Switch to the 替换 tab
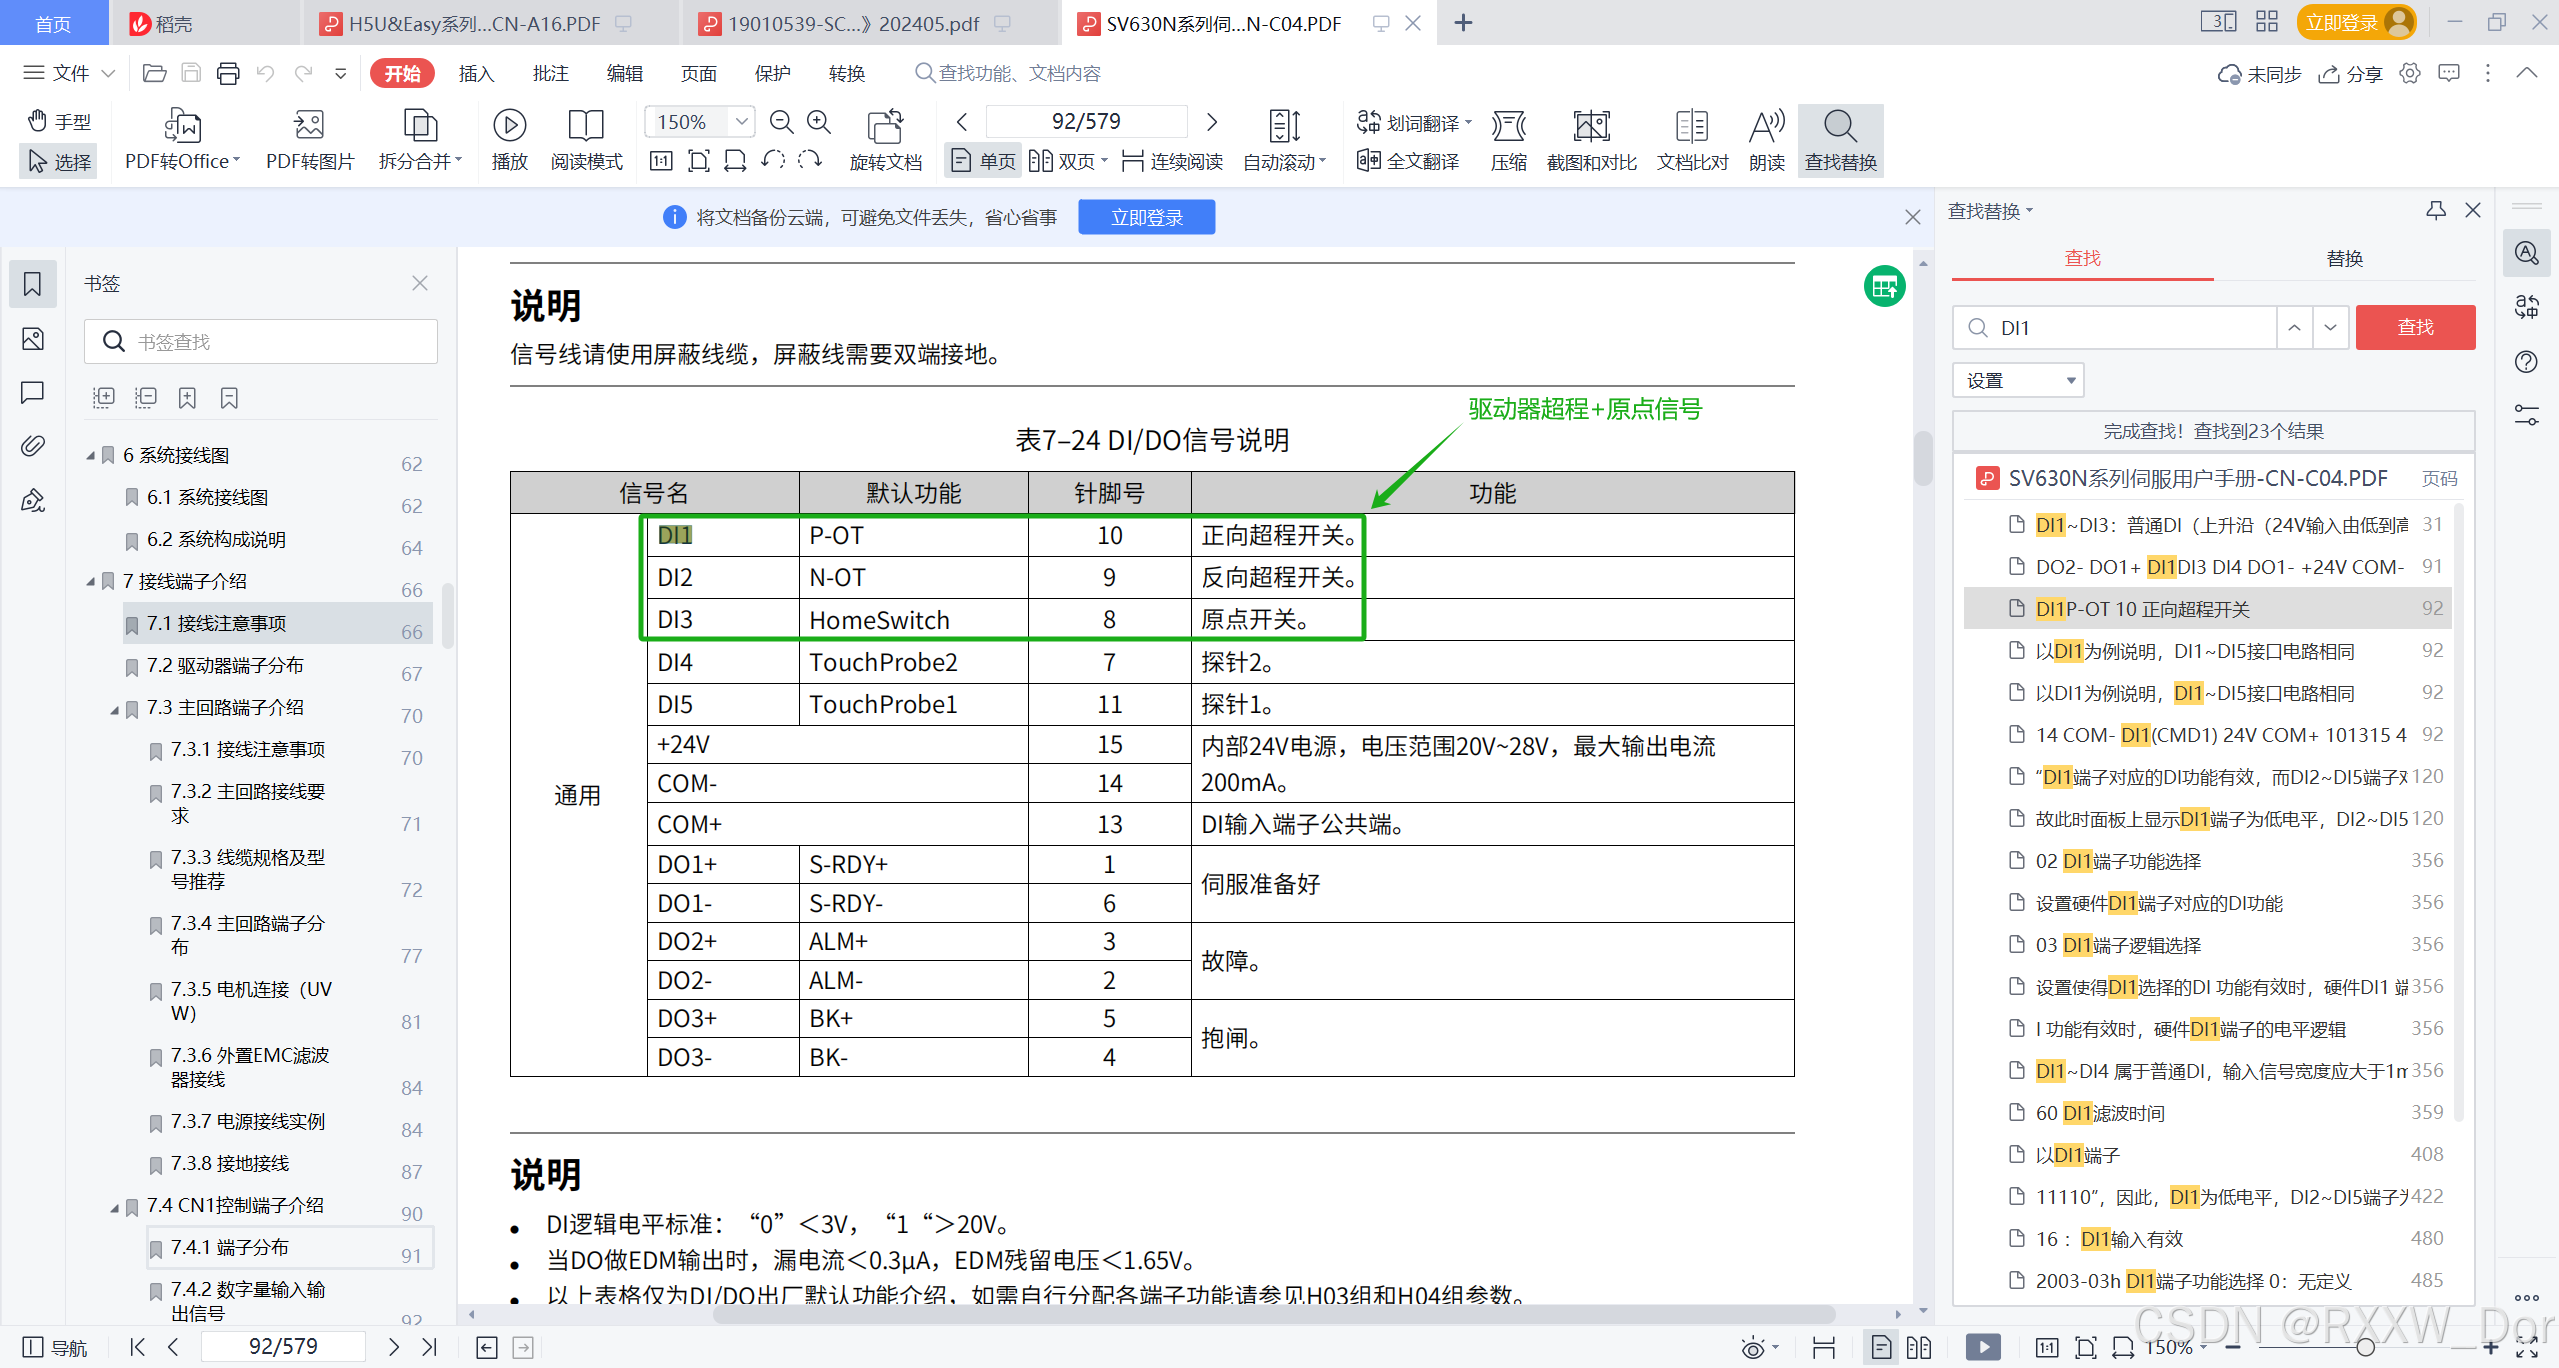 2343,259
